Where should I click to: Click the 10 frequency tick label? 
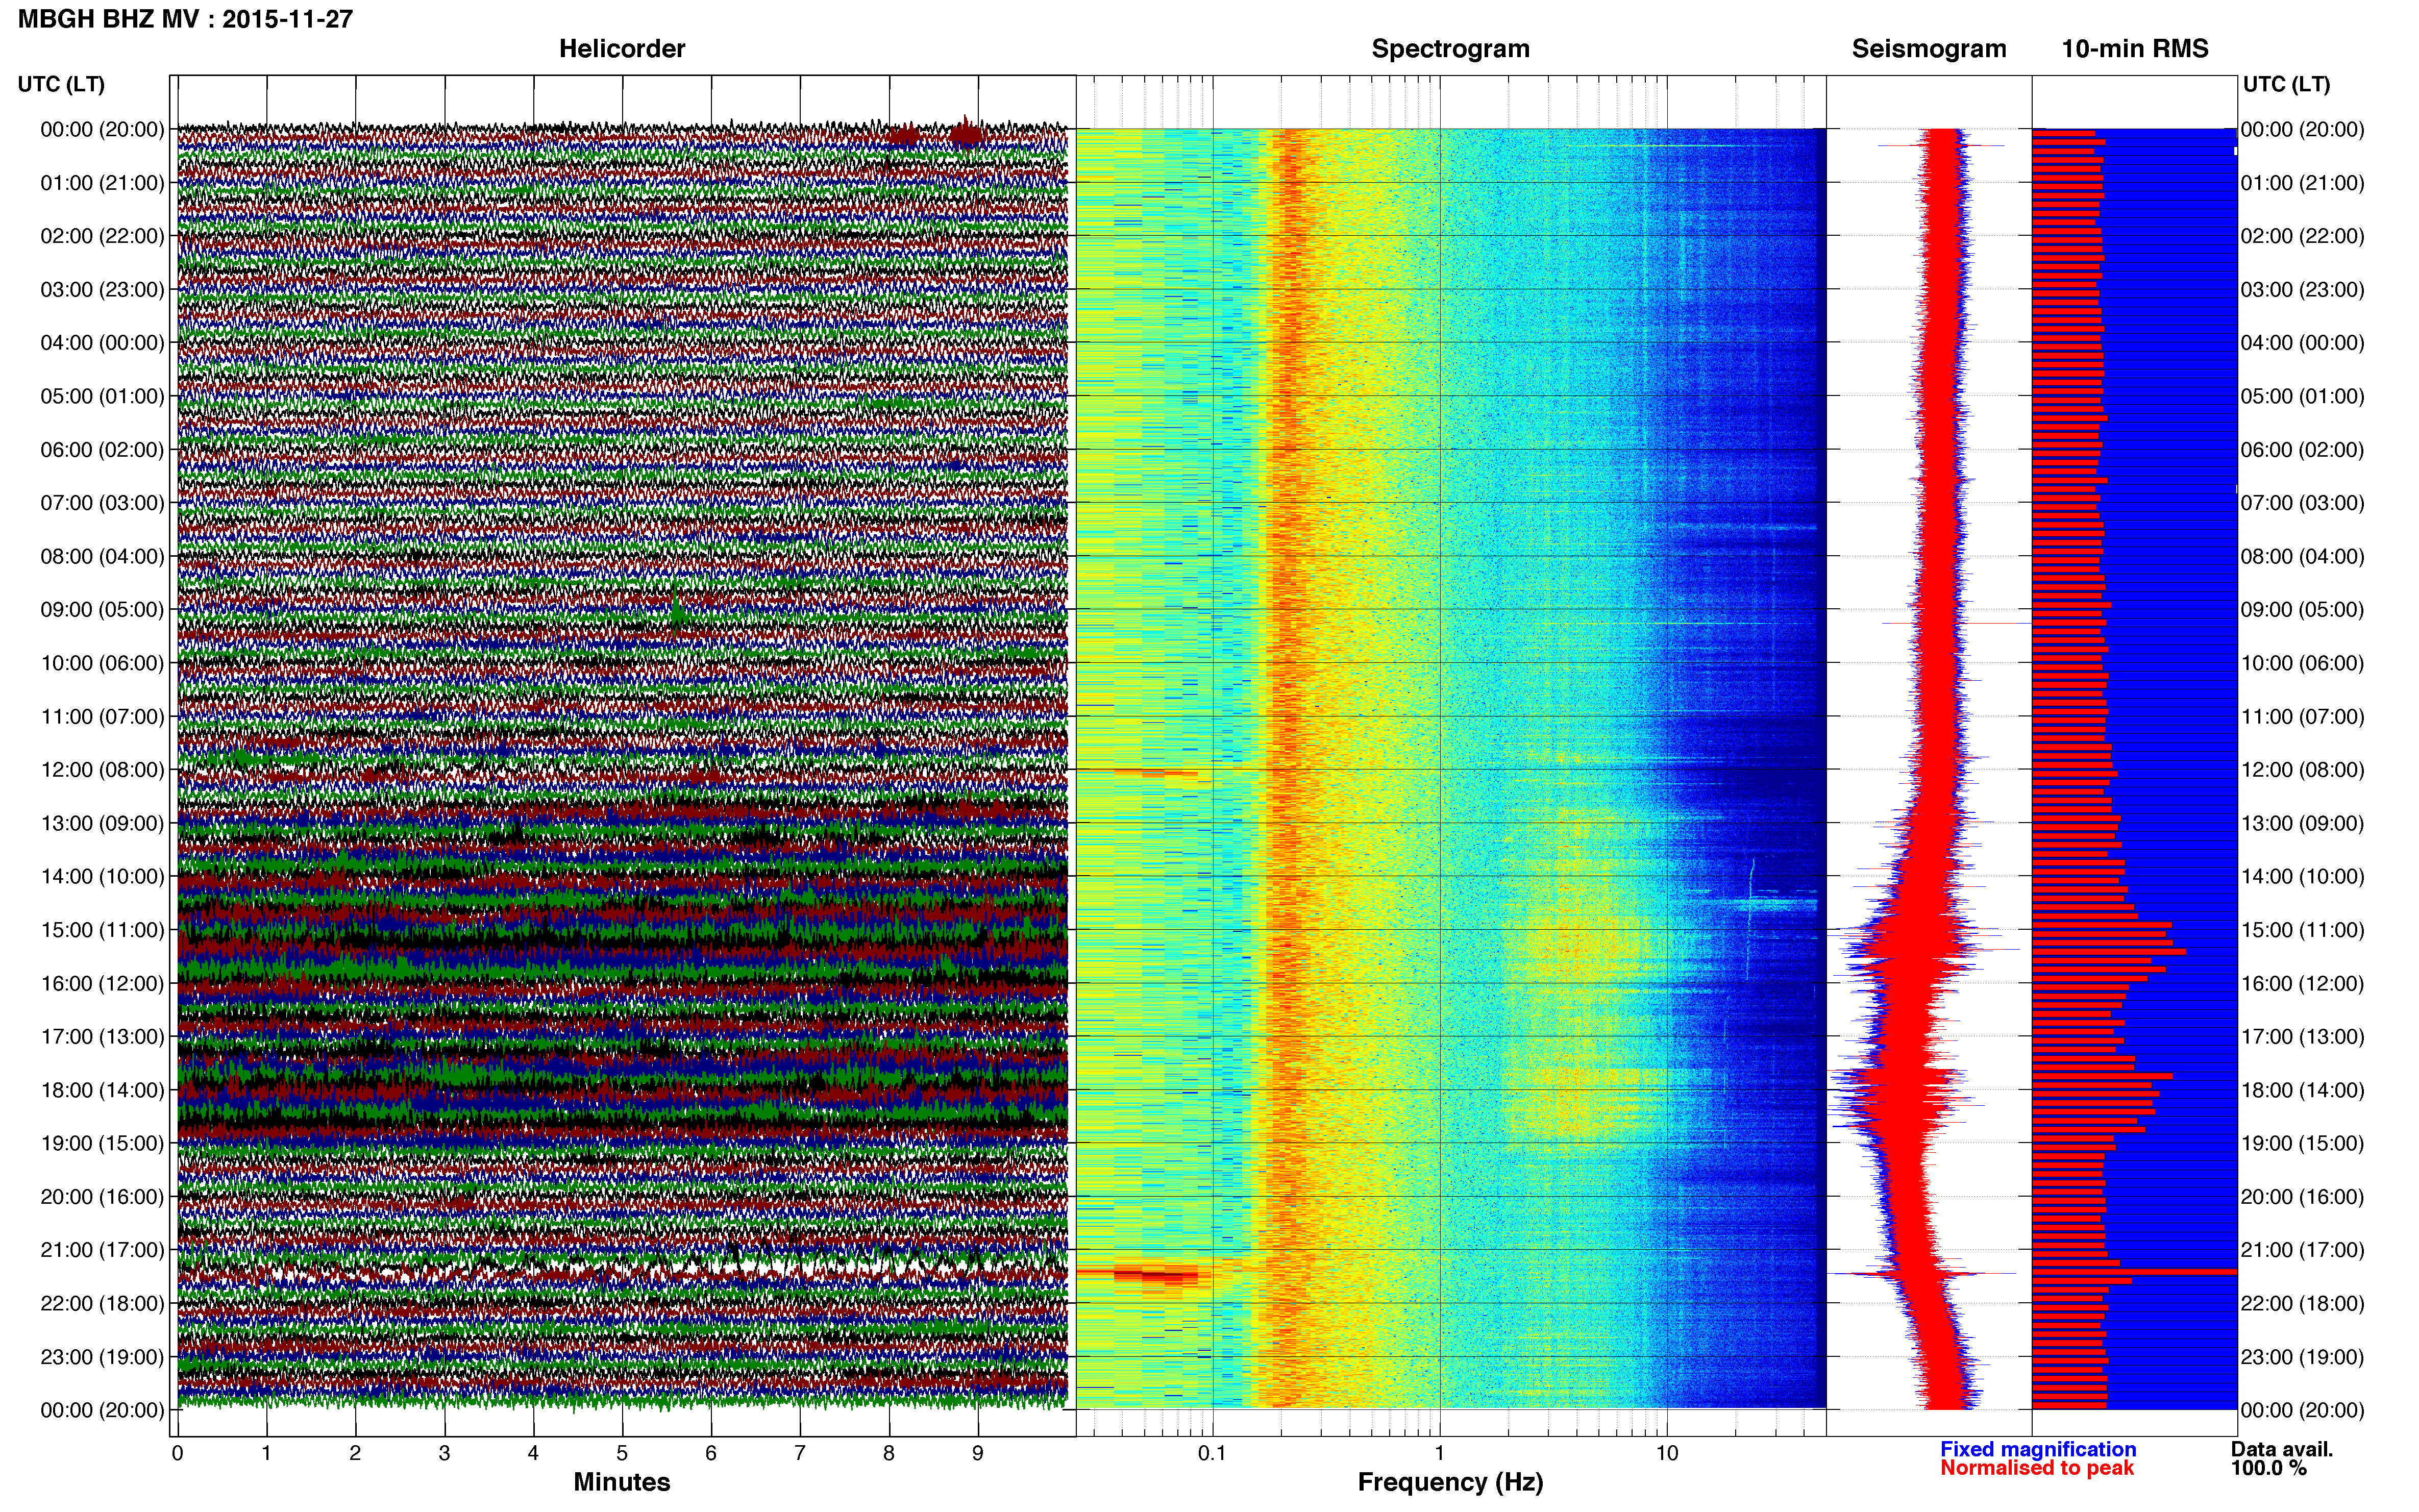1667,1453
